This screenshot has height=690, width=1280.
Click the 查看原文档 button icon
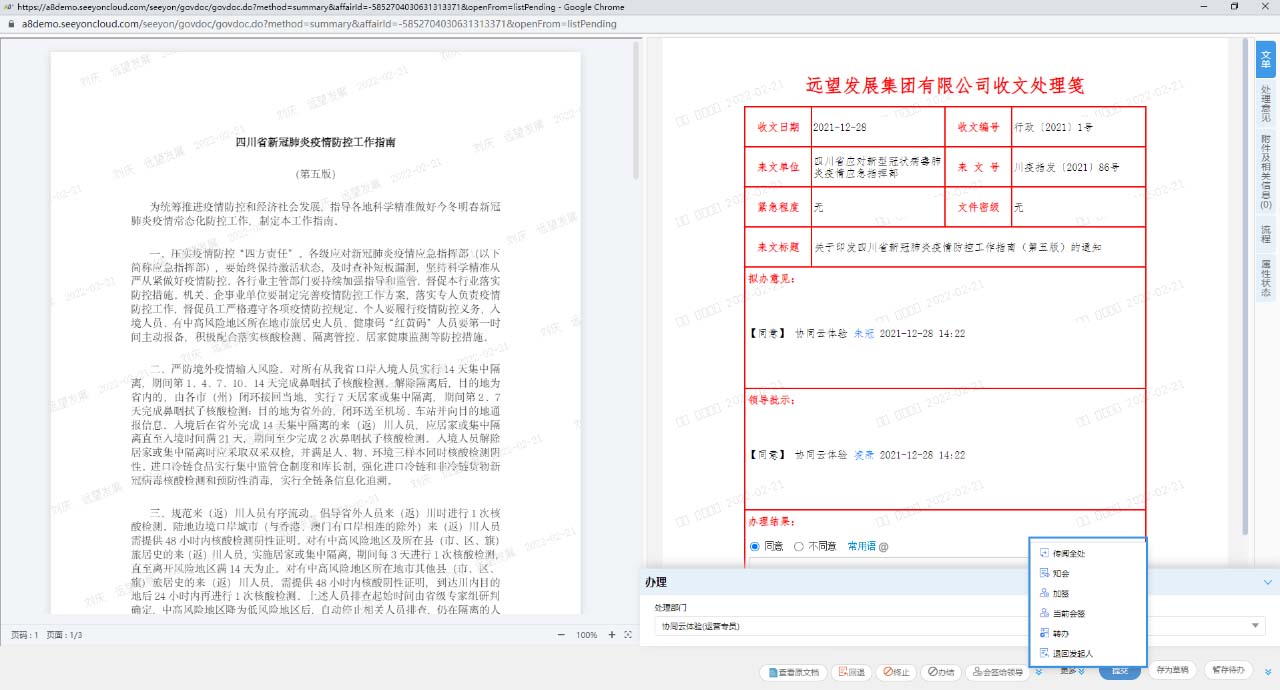pyautogui.click(x=770, y=672)
